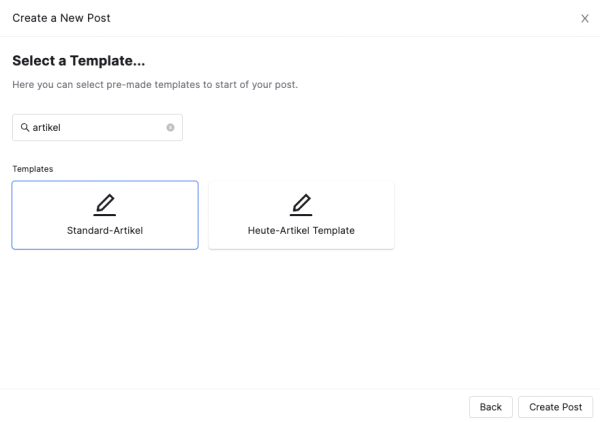Click the Standard-Artikel label text
This screenshot has width=600, height=422.
(x=105, y=230)
